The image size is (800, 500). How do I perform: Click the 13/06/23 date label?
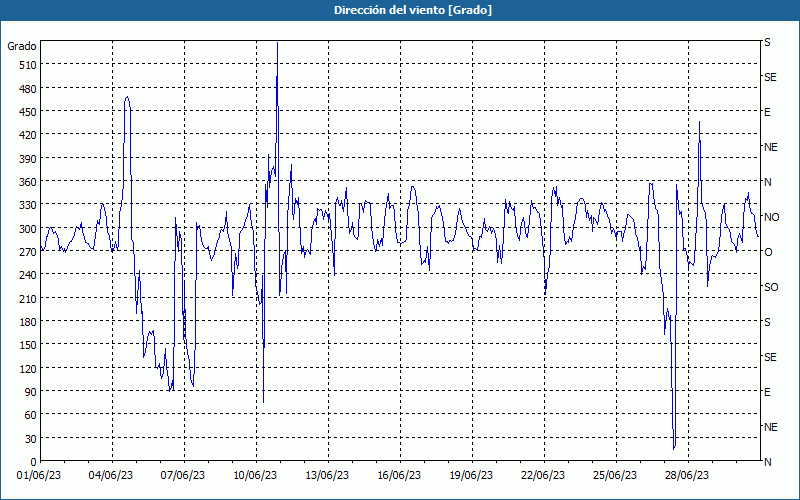tap(327, 476)
